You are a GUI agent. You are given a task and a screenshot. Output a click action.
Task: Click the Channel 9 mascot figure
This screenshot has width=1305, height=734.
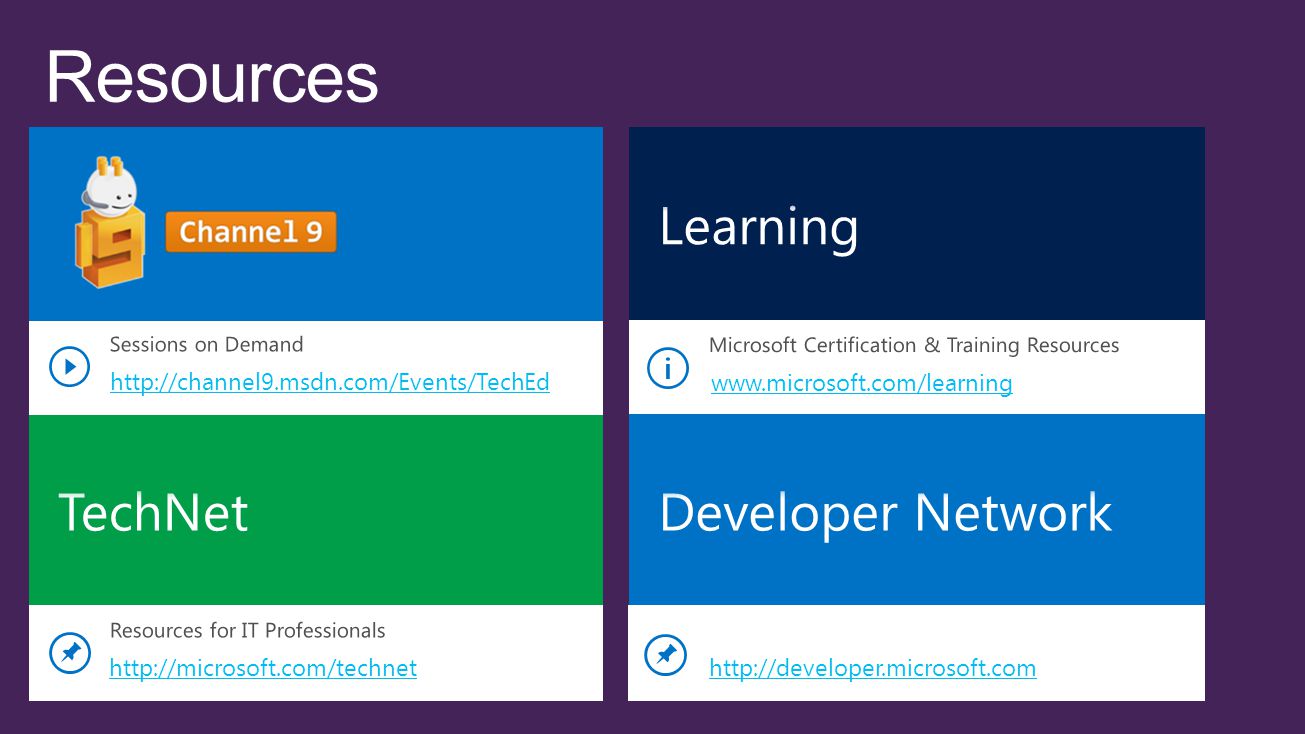[x=109, y=222]
